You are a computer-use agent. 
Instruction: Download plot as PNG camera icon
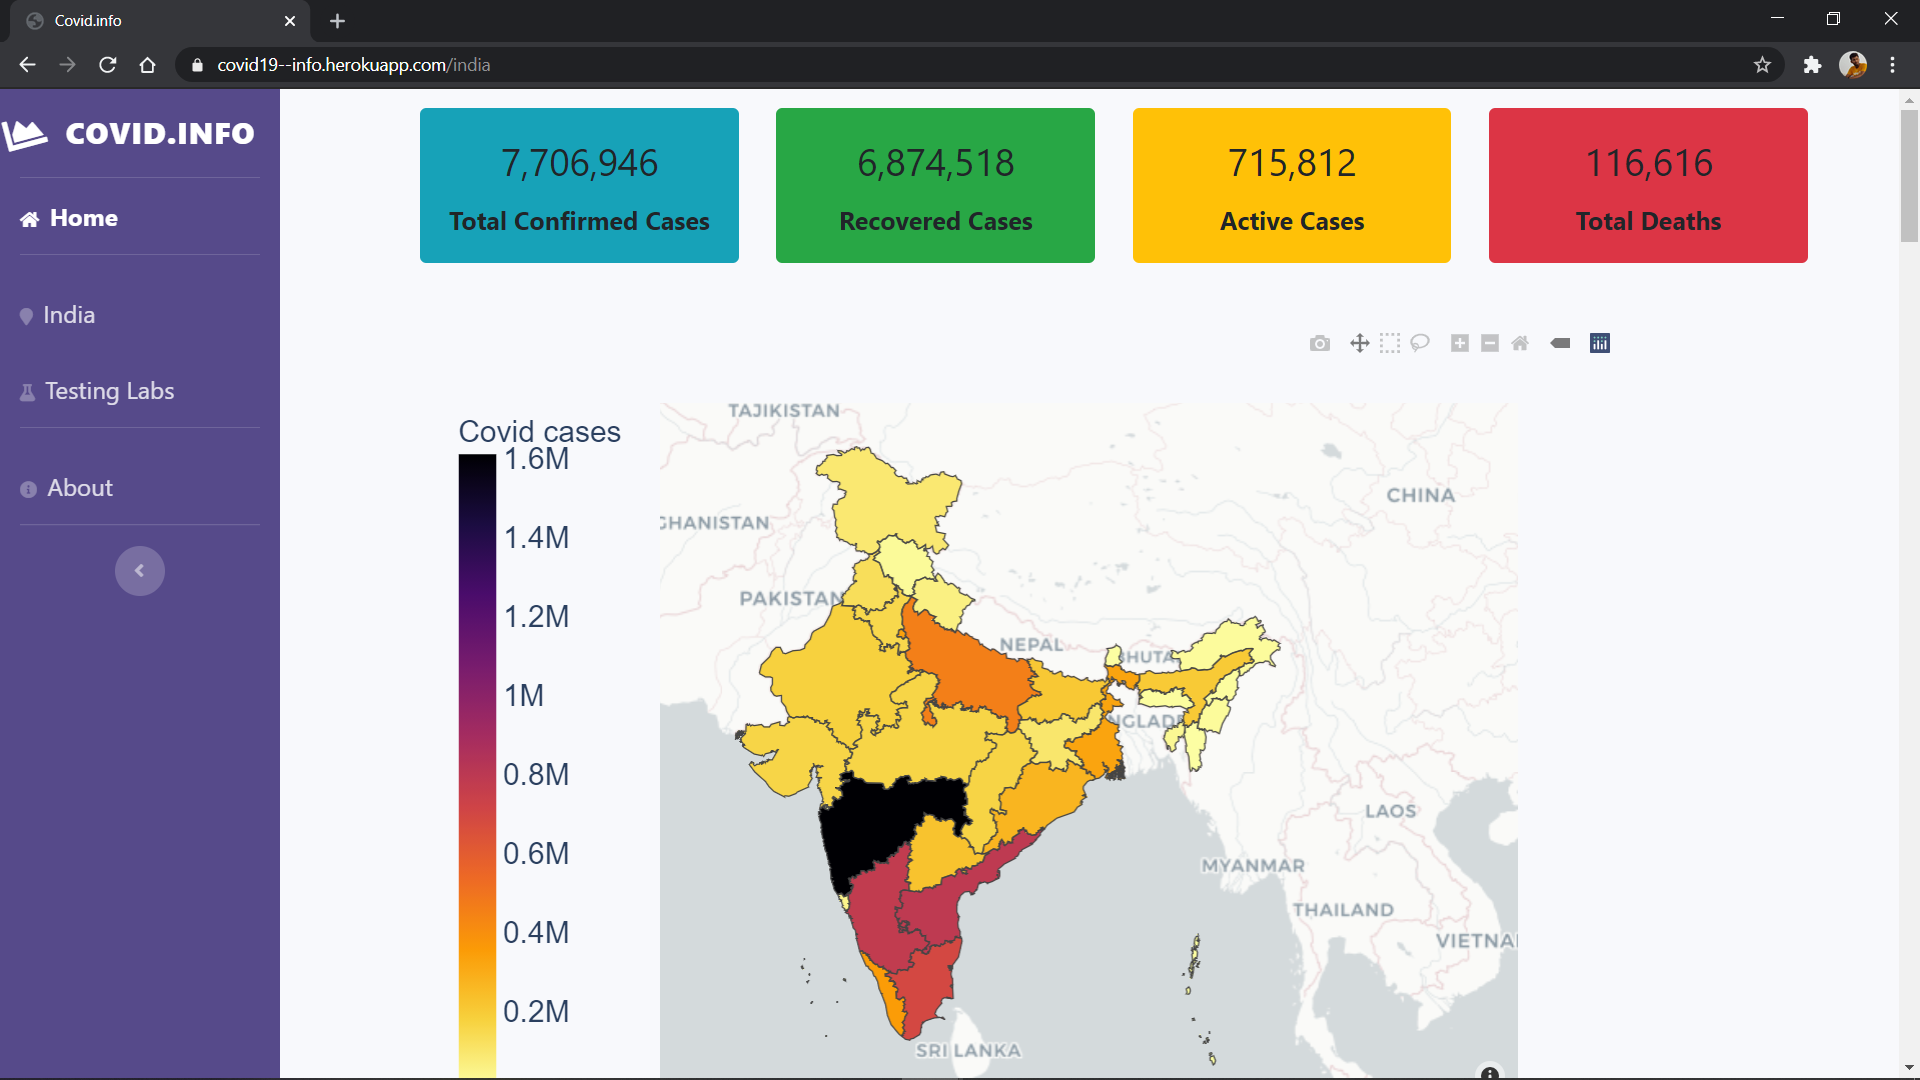(x=1320, y=344)
